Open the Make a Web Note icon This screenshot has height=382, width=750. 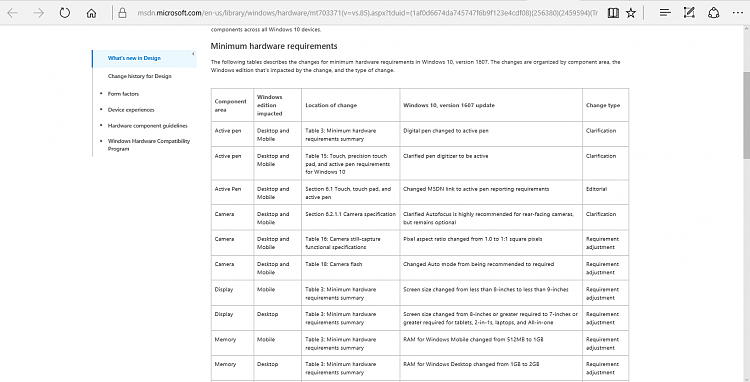[689, 13]
